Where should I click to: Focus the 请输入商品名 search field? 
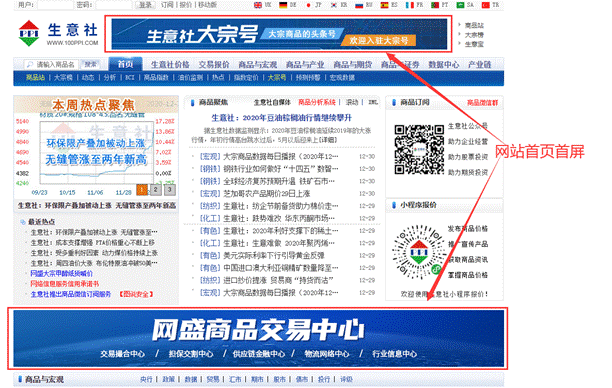click(x=52, y=64)
